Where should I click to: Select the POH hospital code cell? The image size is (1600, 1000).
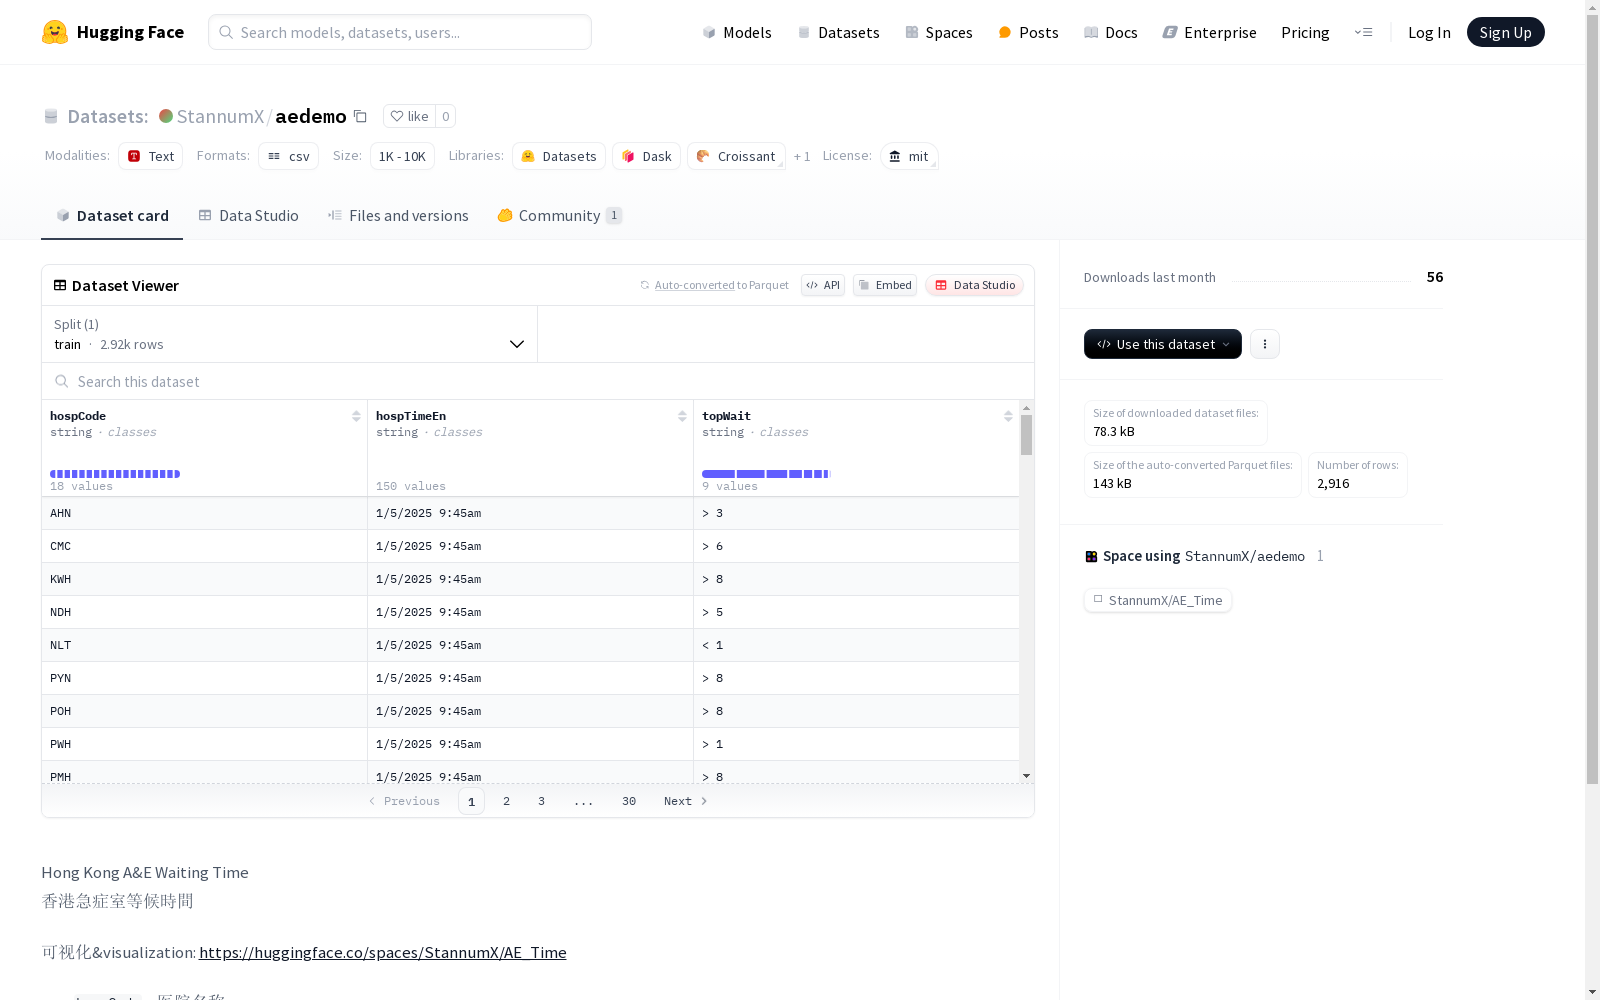pyautogui.click(x=204, y=711)
